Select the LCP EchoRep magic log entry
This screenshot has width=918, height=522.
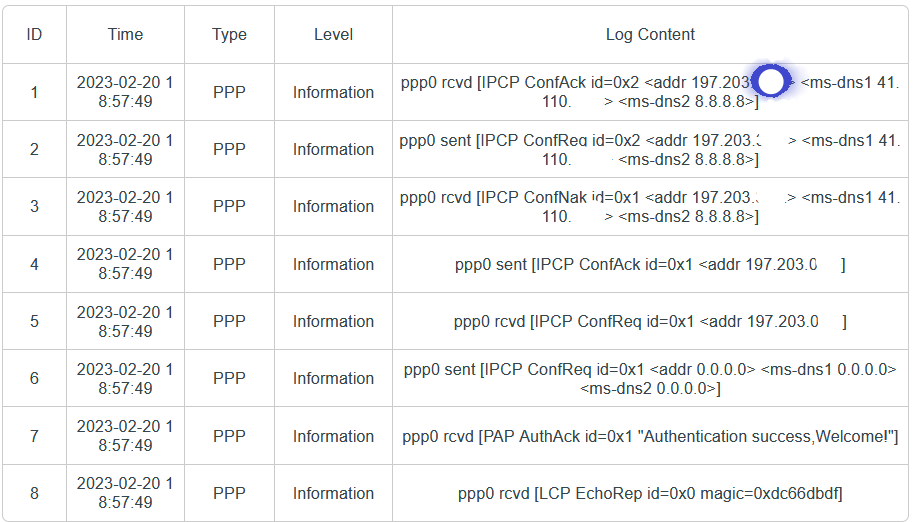click(x=650, y=493)
